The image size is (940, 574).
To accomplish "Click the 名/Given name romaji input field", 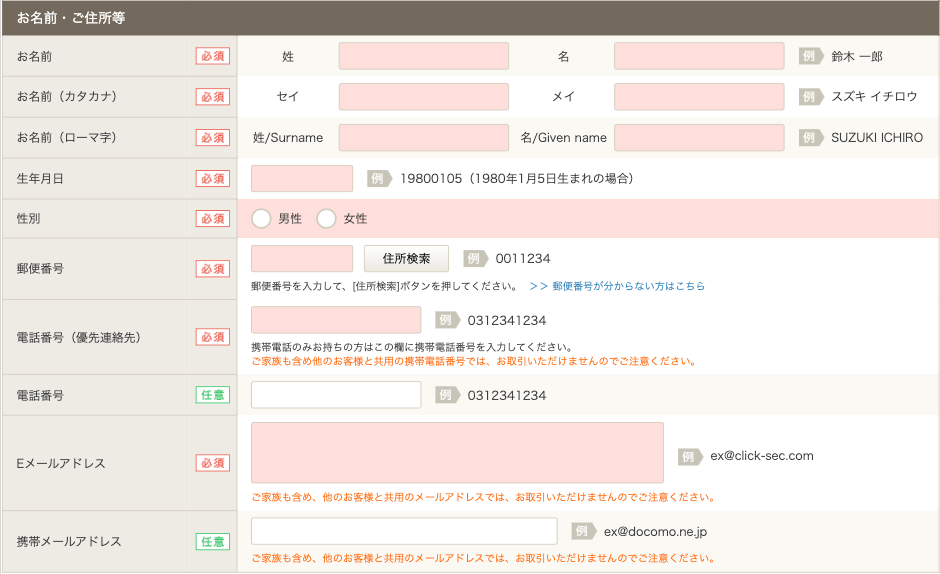I will pyautogui.click(x=699, y=137).
